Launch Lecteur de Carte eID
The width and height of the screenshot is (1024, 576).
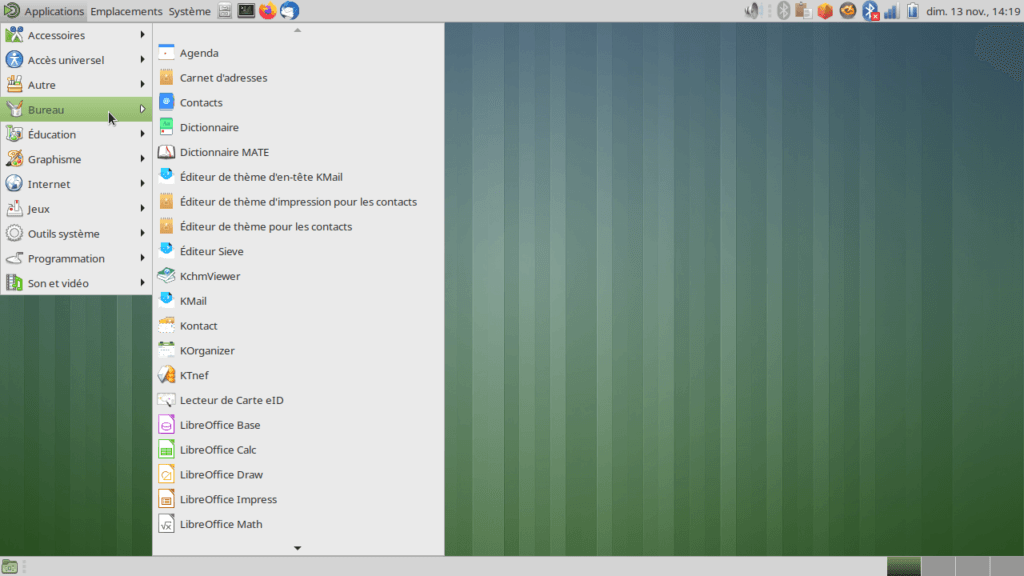tap(298, 400)
